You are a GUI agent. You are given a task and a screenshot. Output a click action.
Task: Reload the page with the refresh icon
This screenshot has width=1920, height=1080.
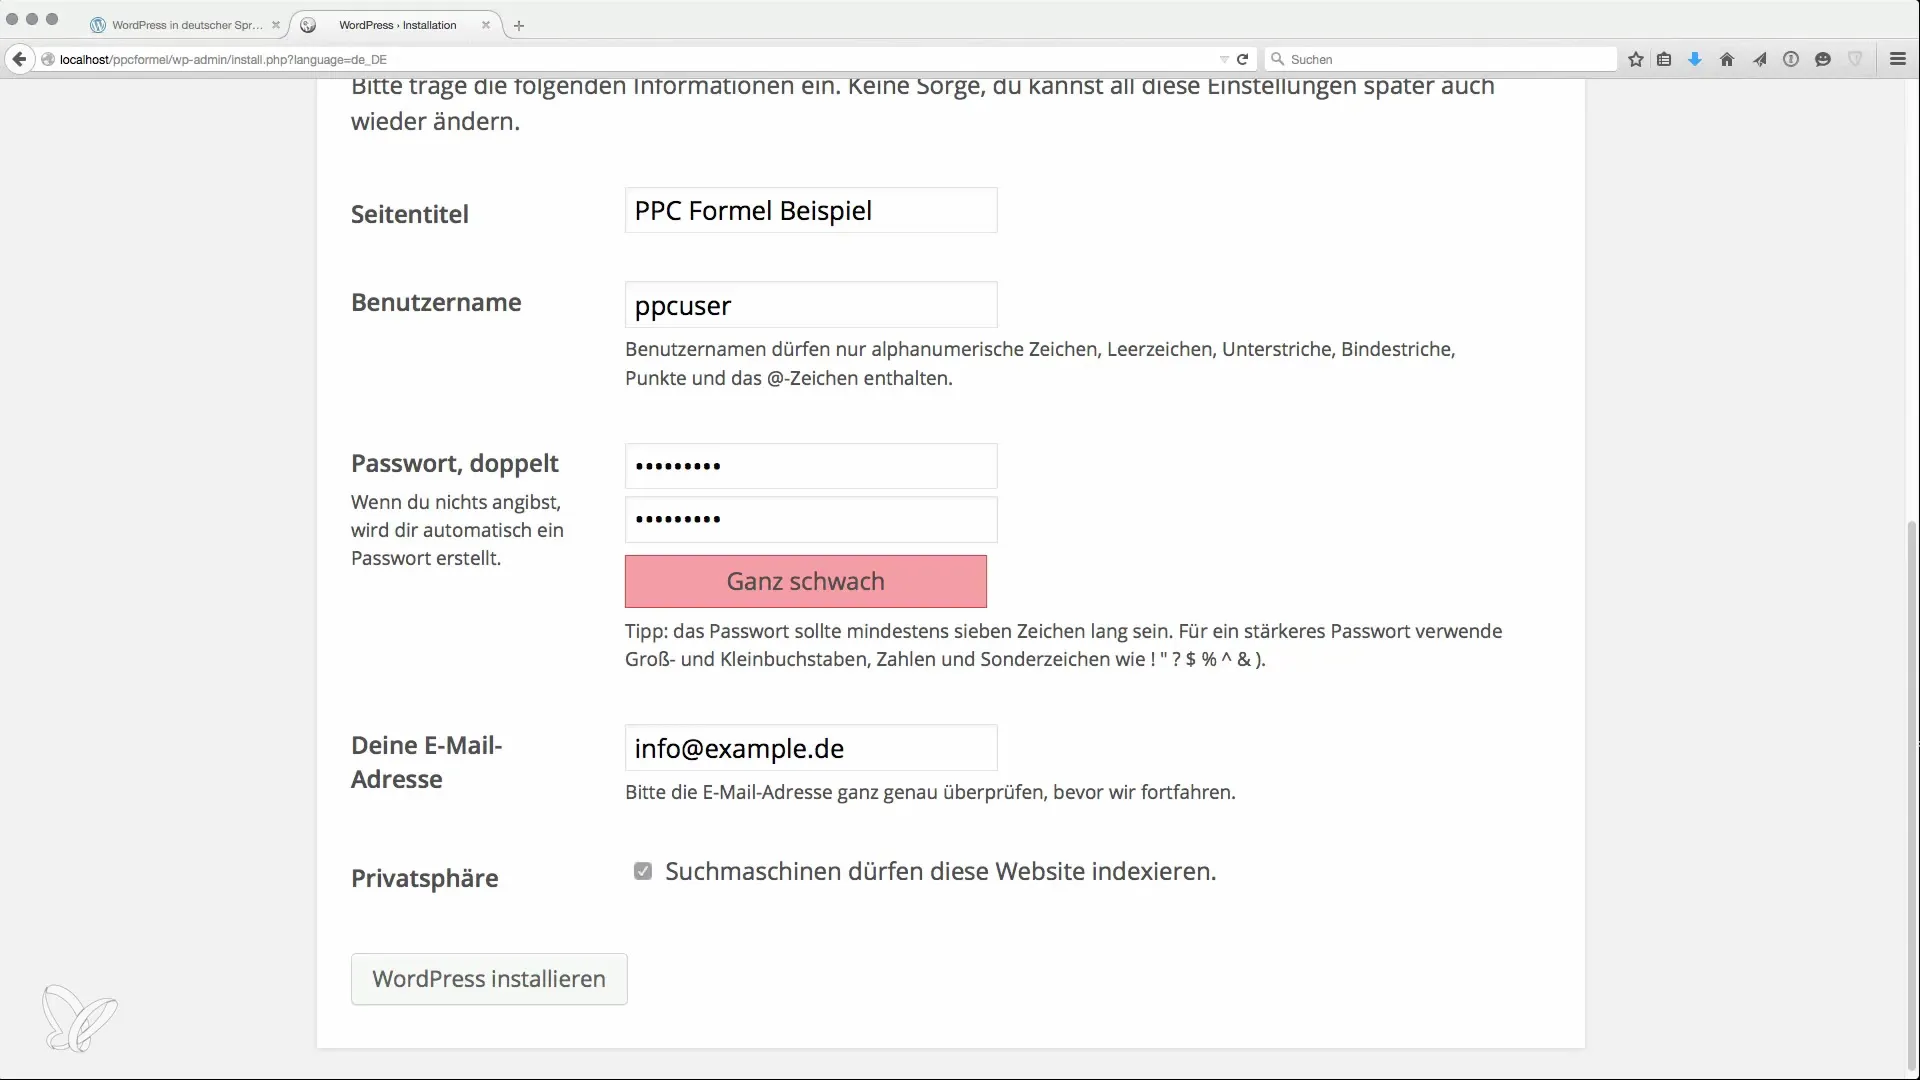point(1242,59)
